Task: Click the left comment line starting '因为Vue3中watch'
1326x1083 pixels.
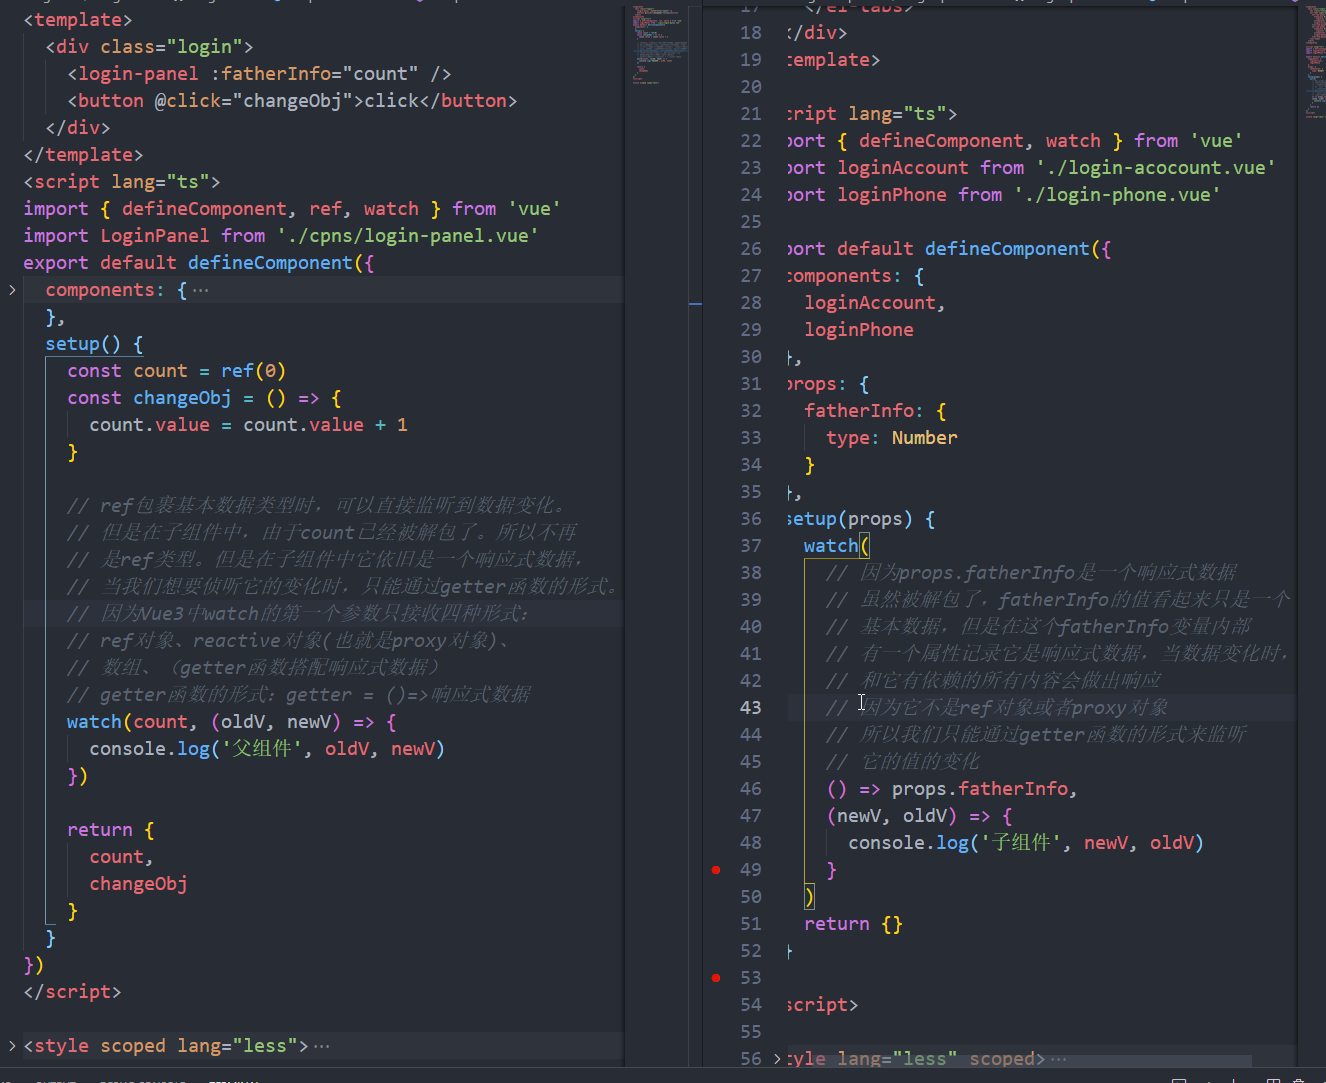Action: 298,614
